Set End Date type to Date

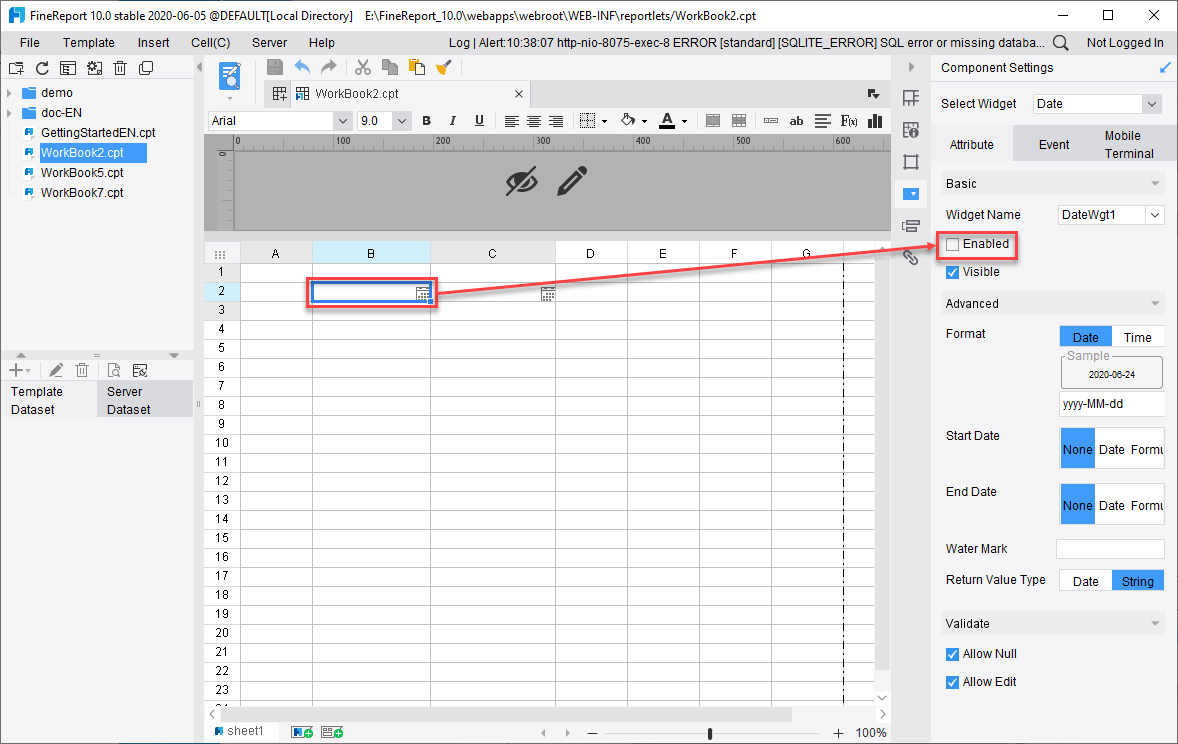point(1112,506)
